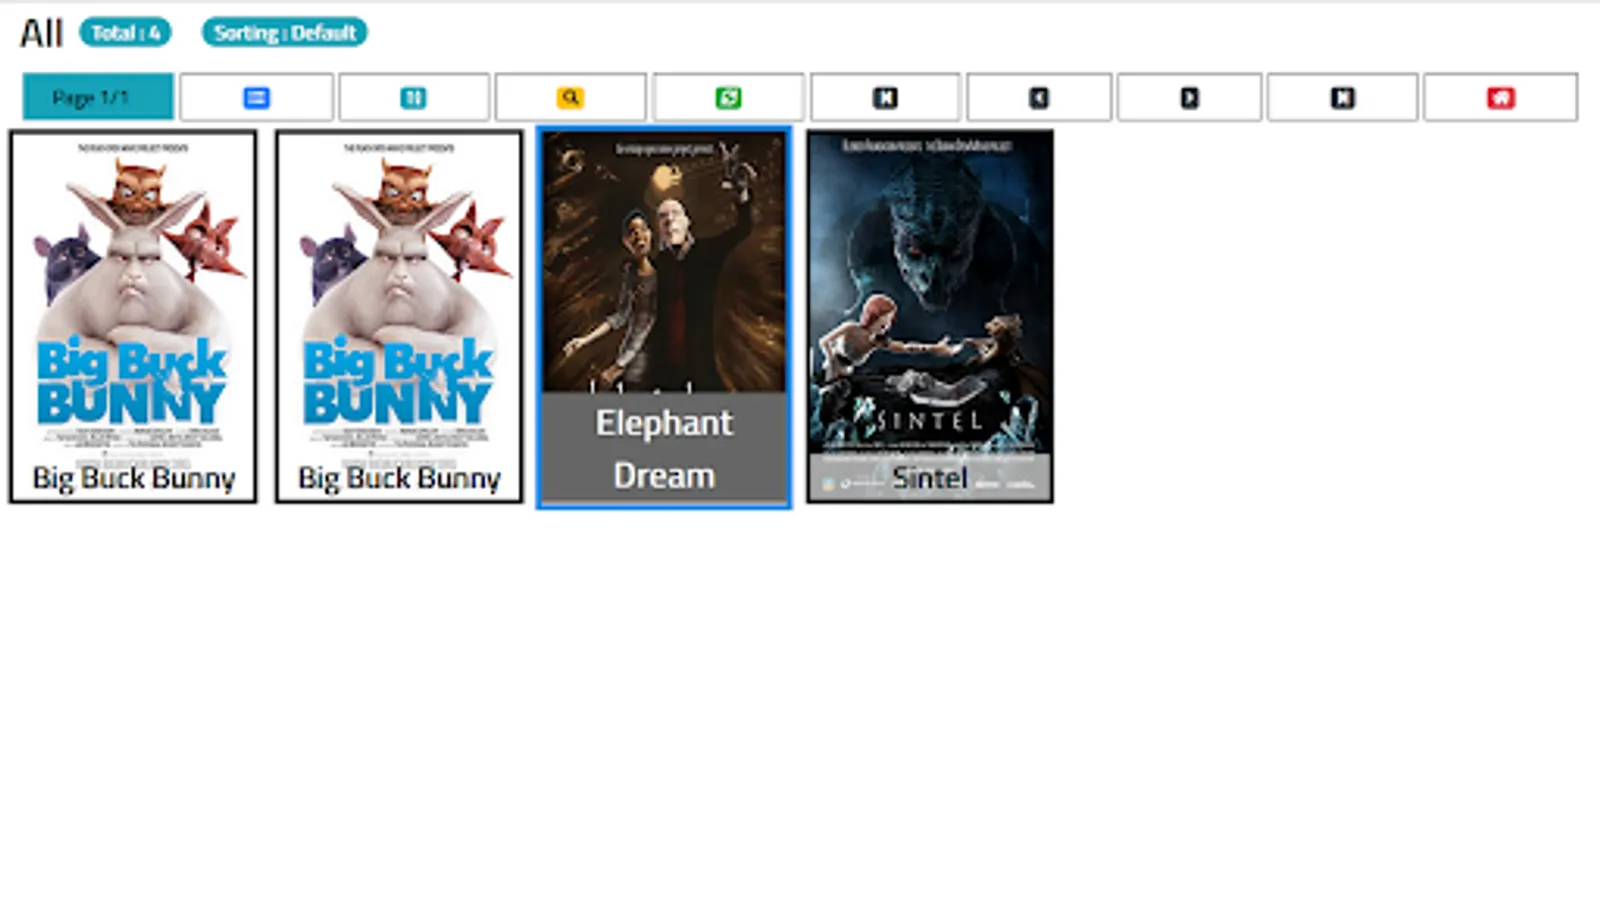This screenshot has height=900, width=1600.
Task: Click the green refresh icon
Action: 728,97
